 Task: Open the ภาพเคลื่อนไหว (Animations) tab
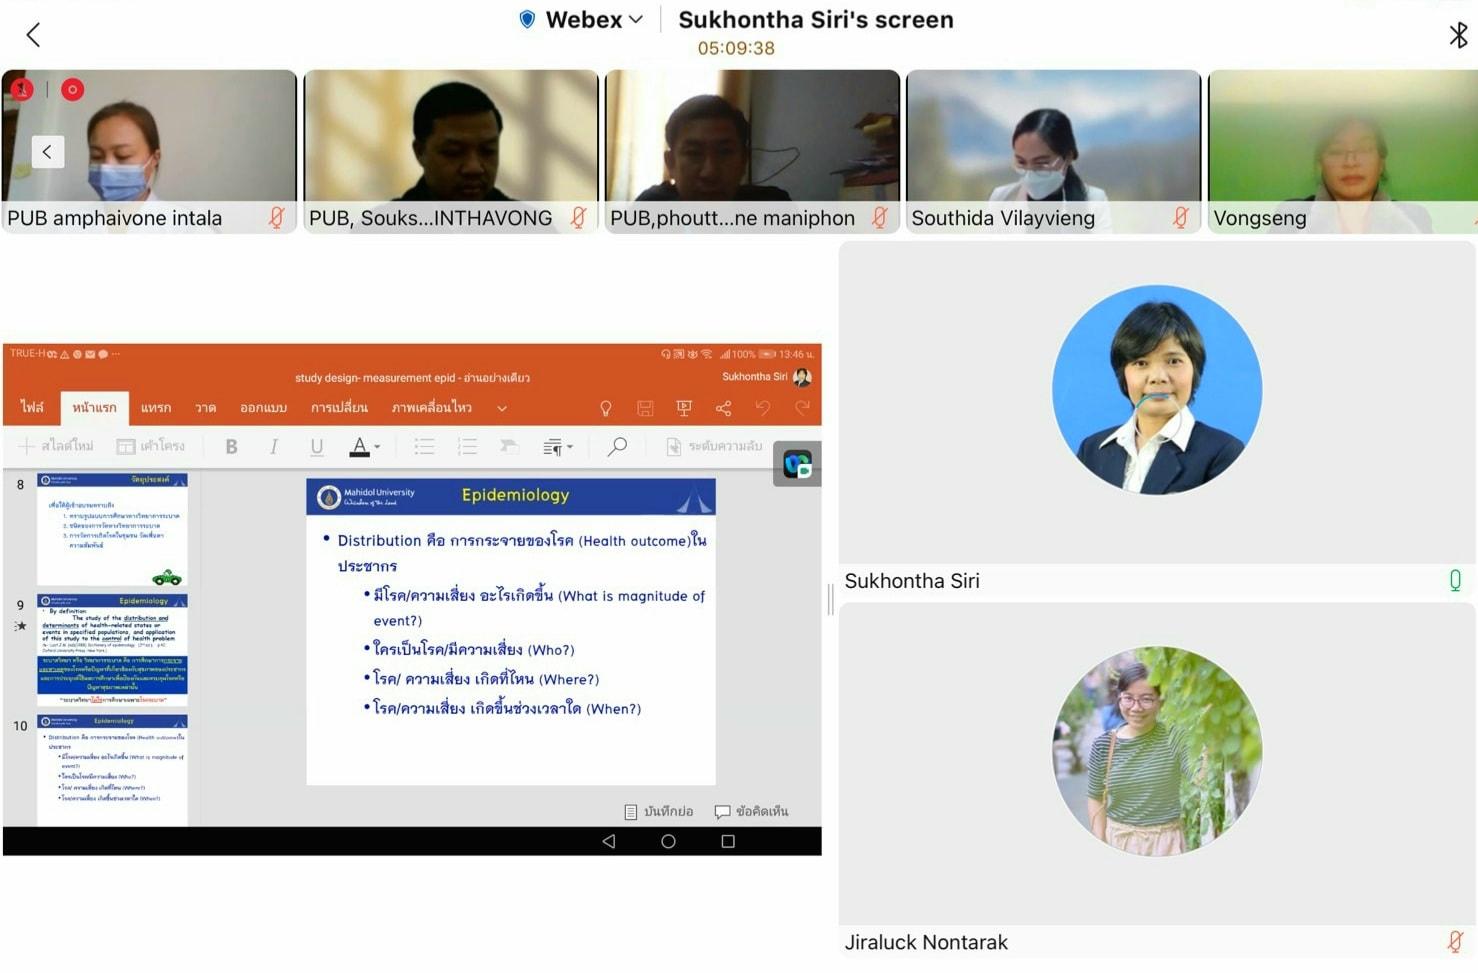(x=431, y=408)
